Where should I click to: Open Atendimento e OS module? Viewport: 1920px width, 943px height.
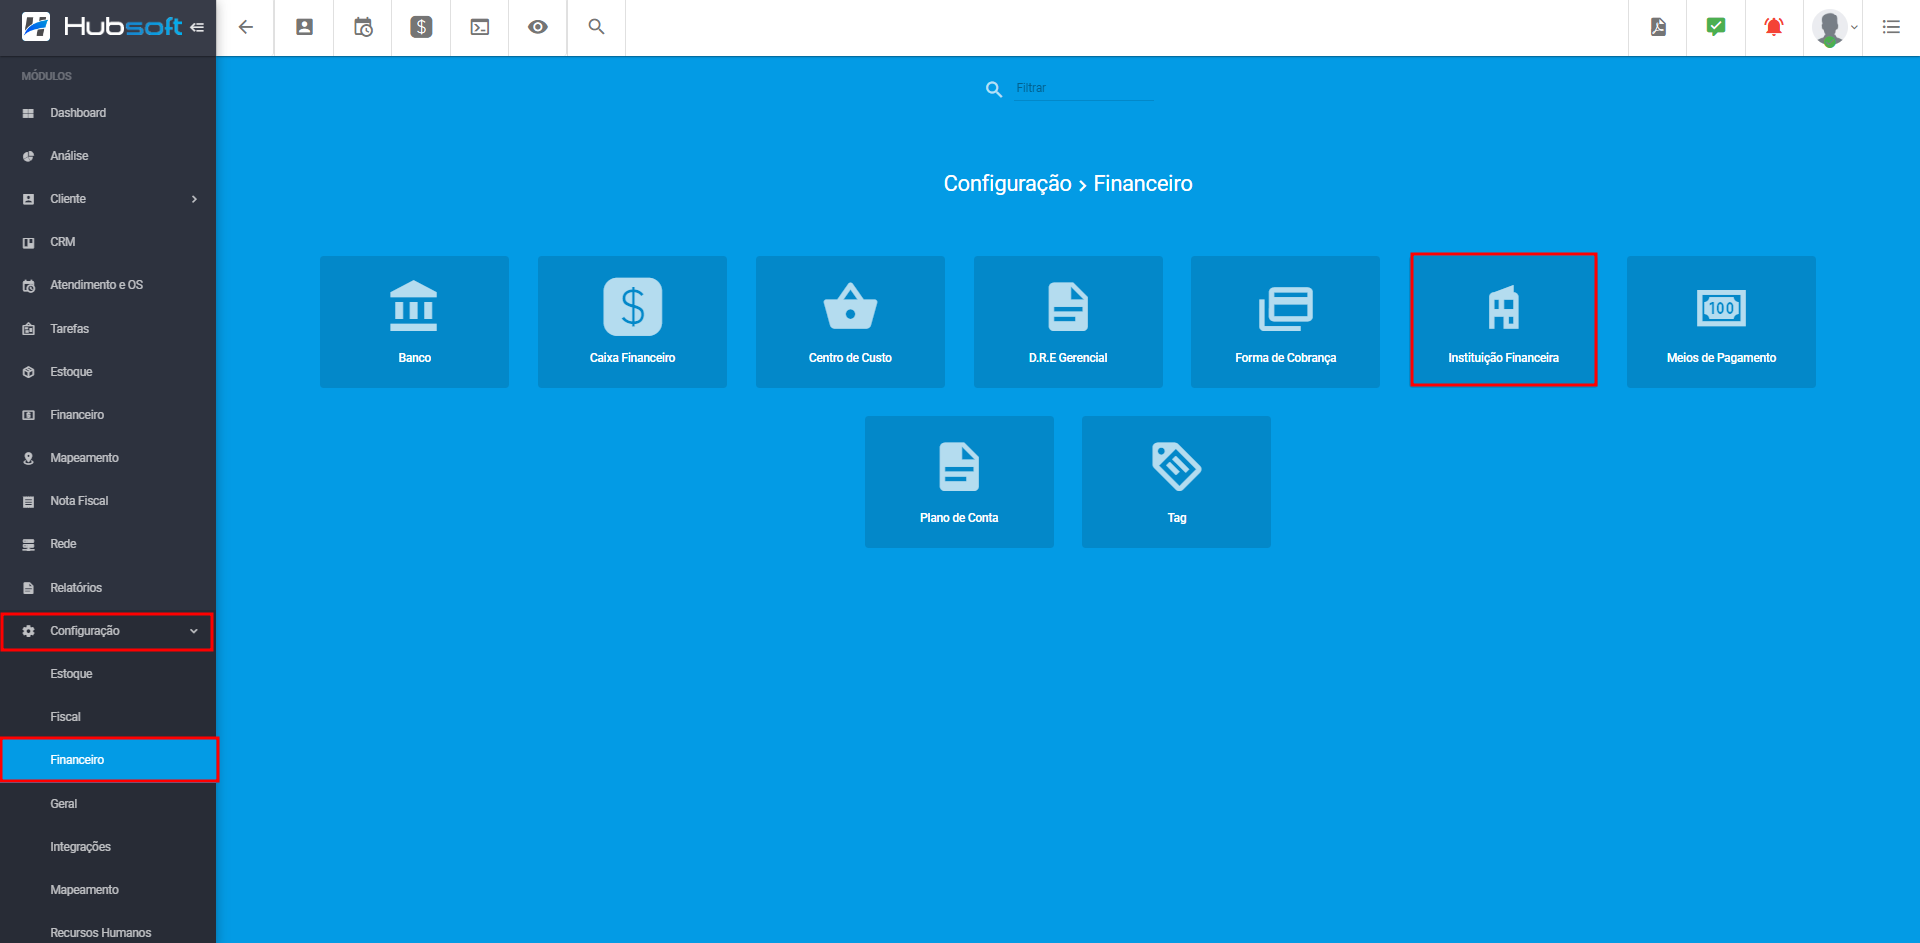pyautogui.click(x=108, y=285)
